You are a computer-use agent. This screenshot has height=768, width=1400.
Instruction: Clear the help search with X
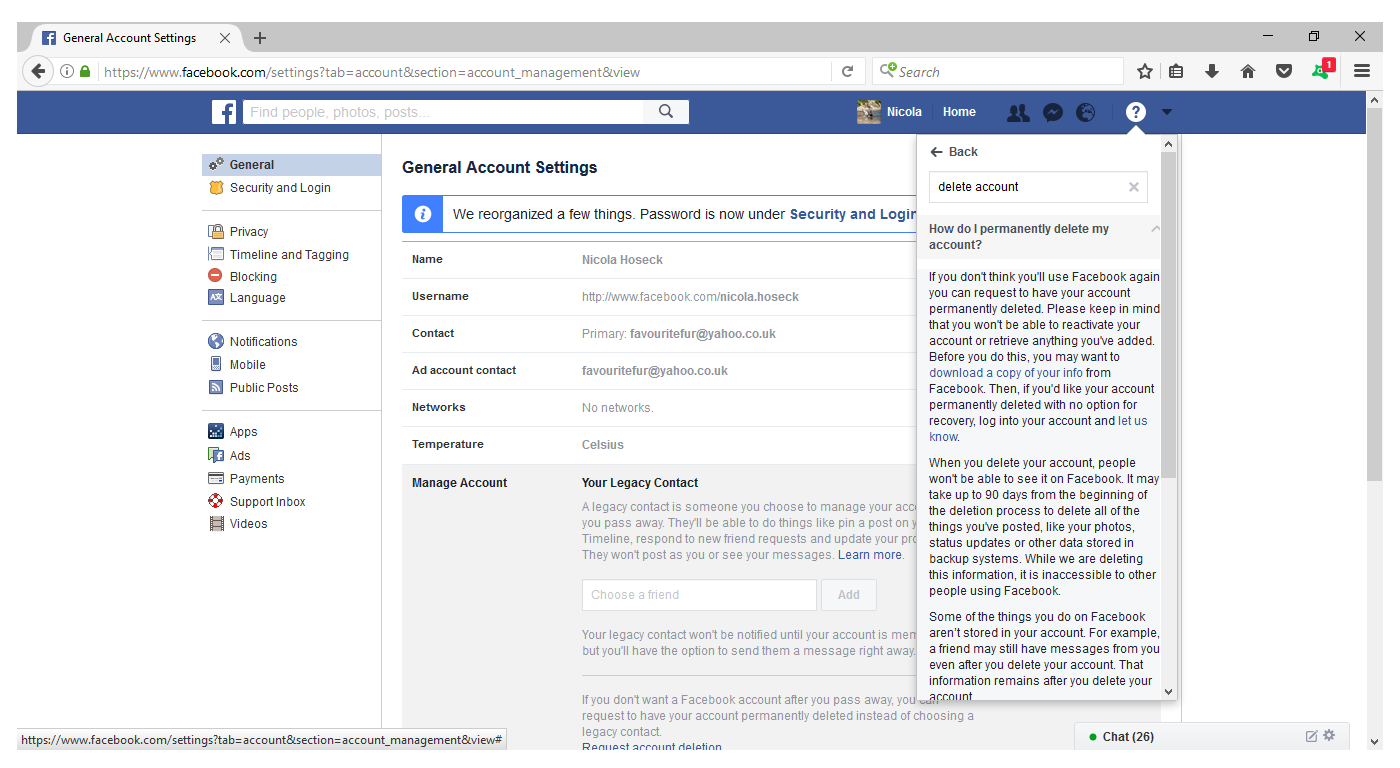(x=1134, y=187)
